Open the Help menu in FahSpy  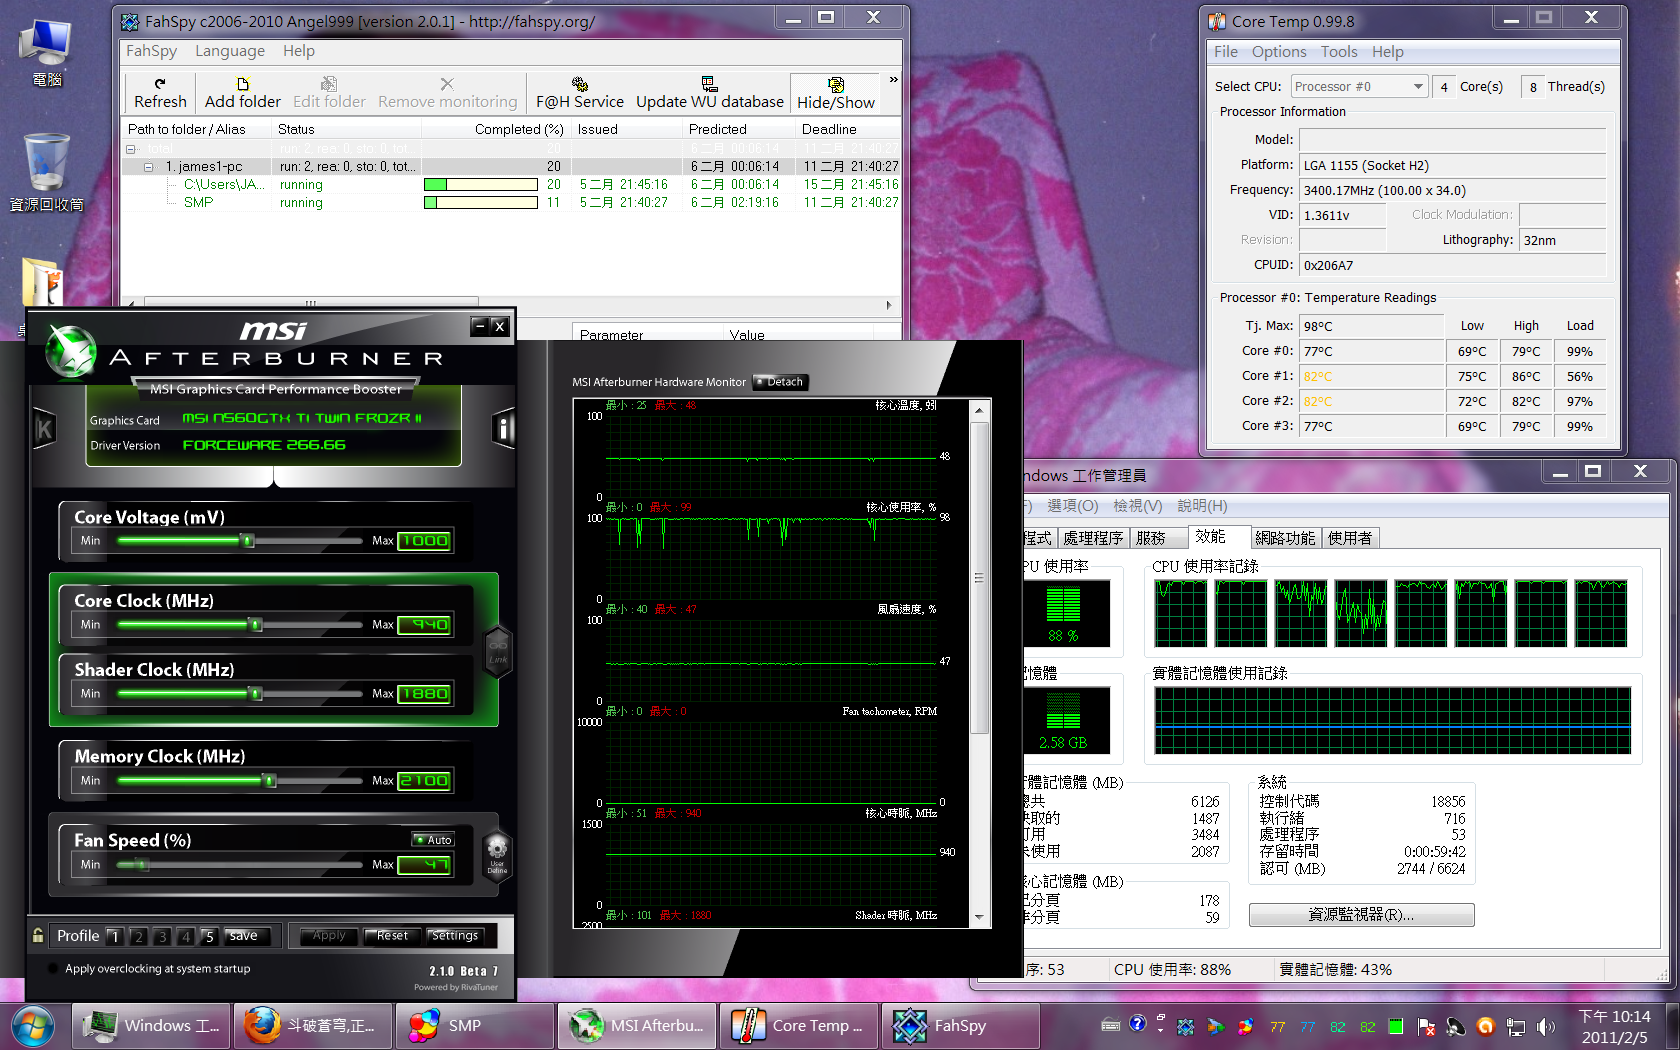point(298,51)
